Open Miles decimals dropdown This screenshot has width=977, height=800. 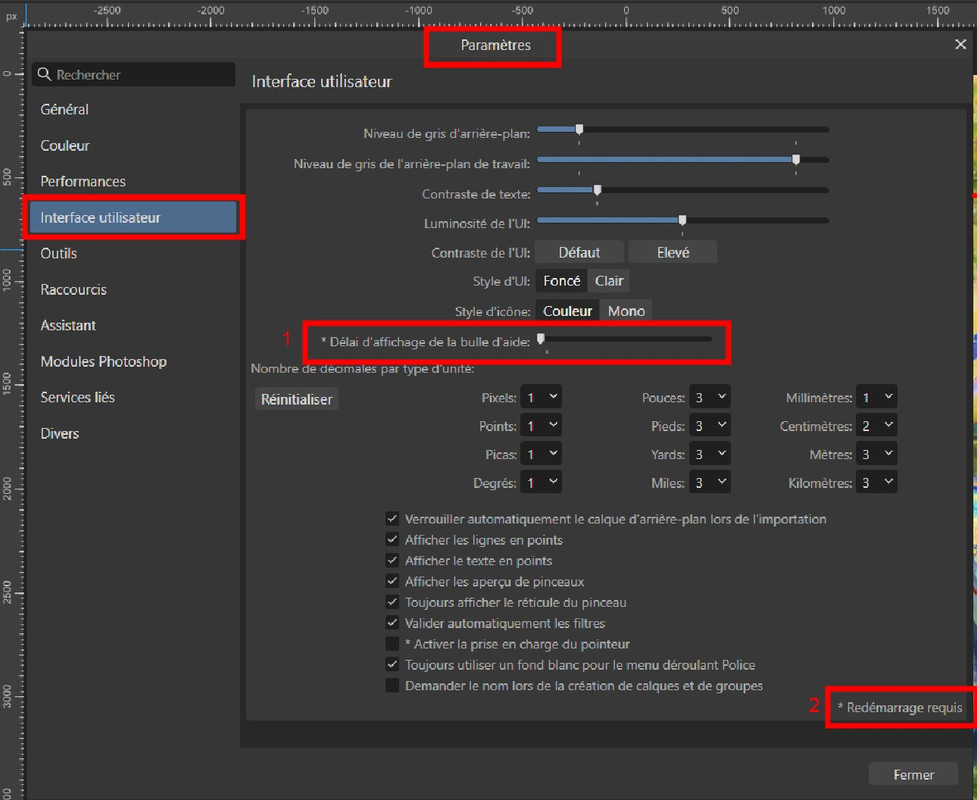pyautogui.click(x=710, y=482)
